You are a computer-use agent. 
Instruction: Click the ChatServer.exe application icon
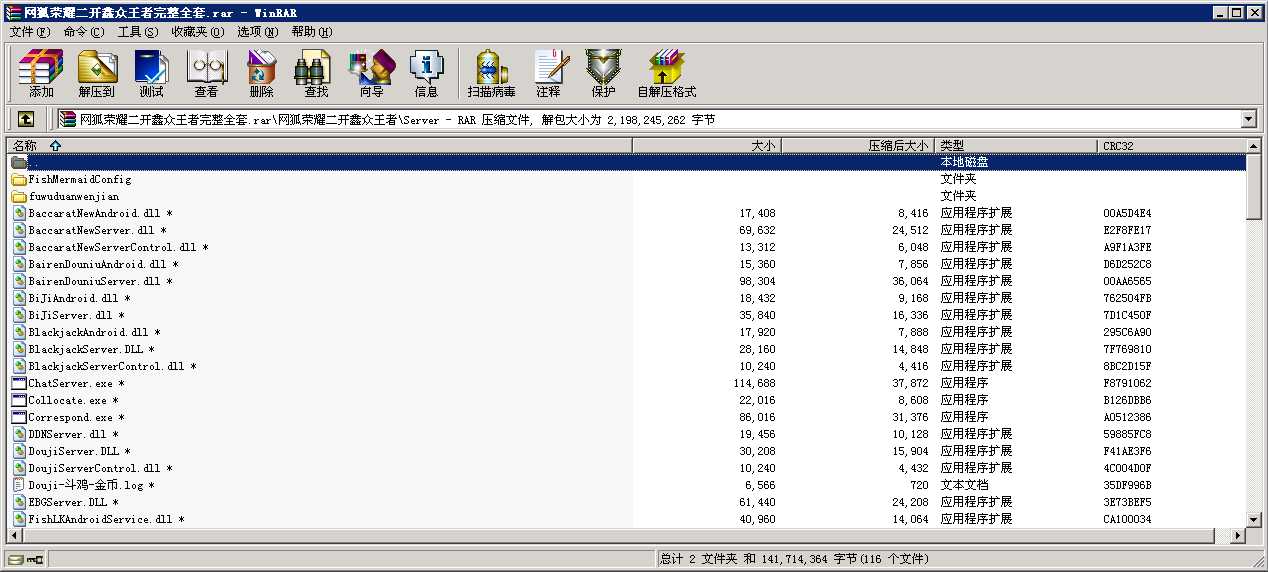pyautogui.click(x=19, y=383)
